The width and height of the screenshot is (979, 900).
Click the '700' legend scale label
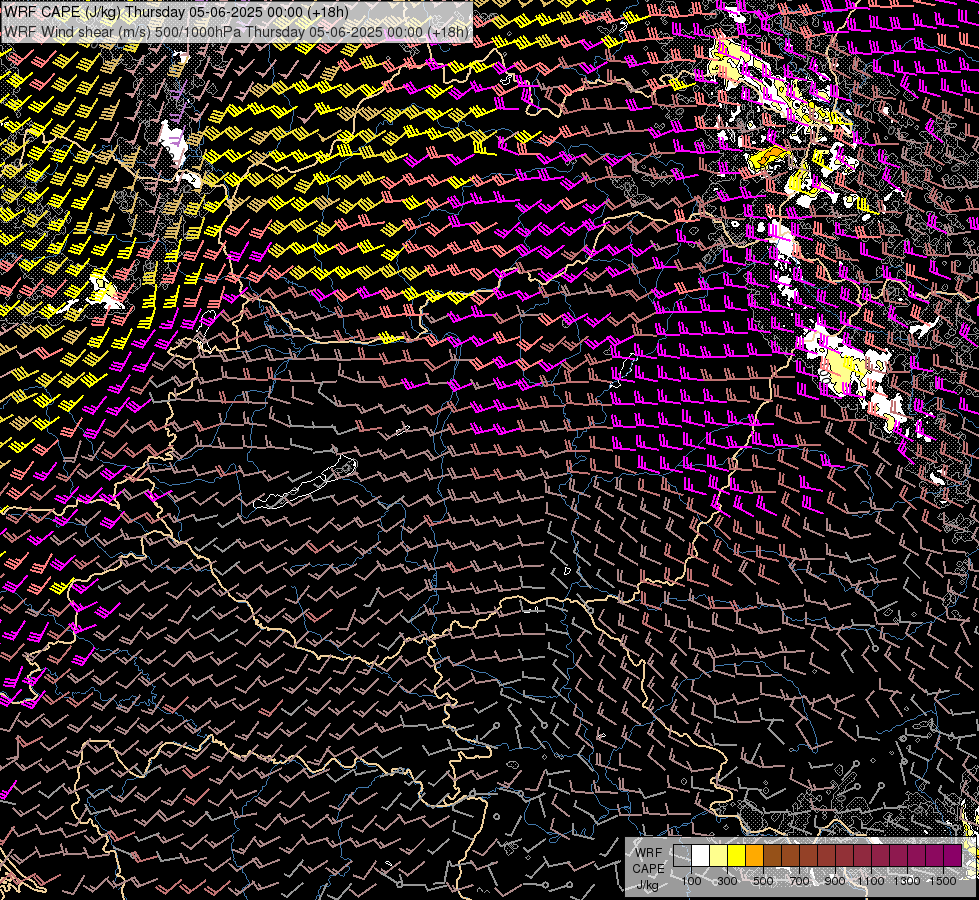pos(799,881)
